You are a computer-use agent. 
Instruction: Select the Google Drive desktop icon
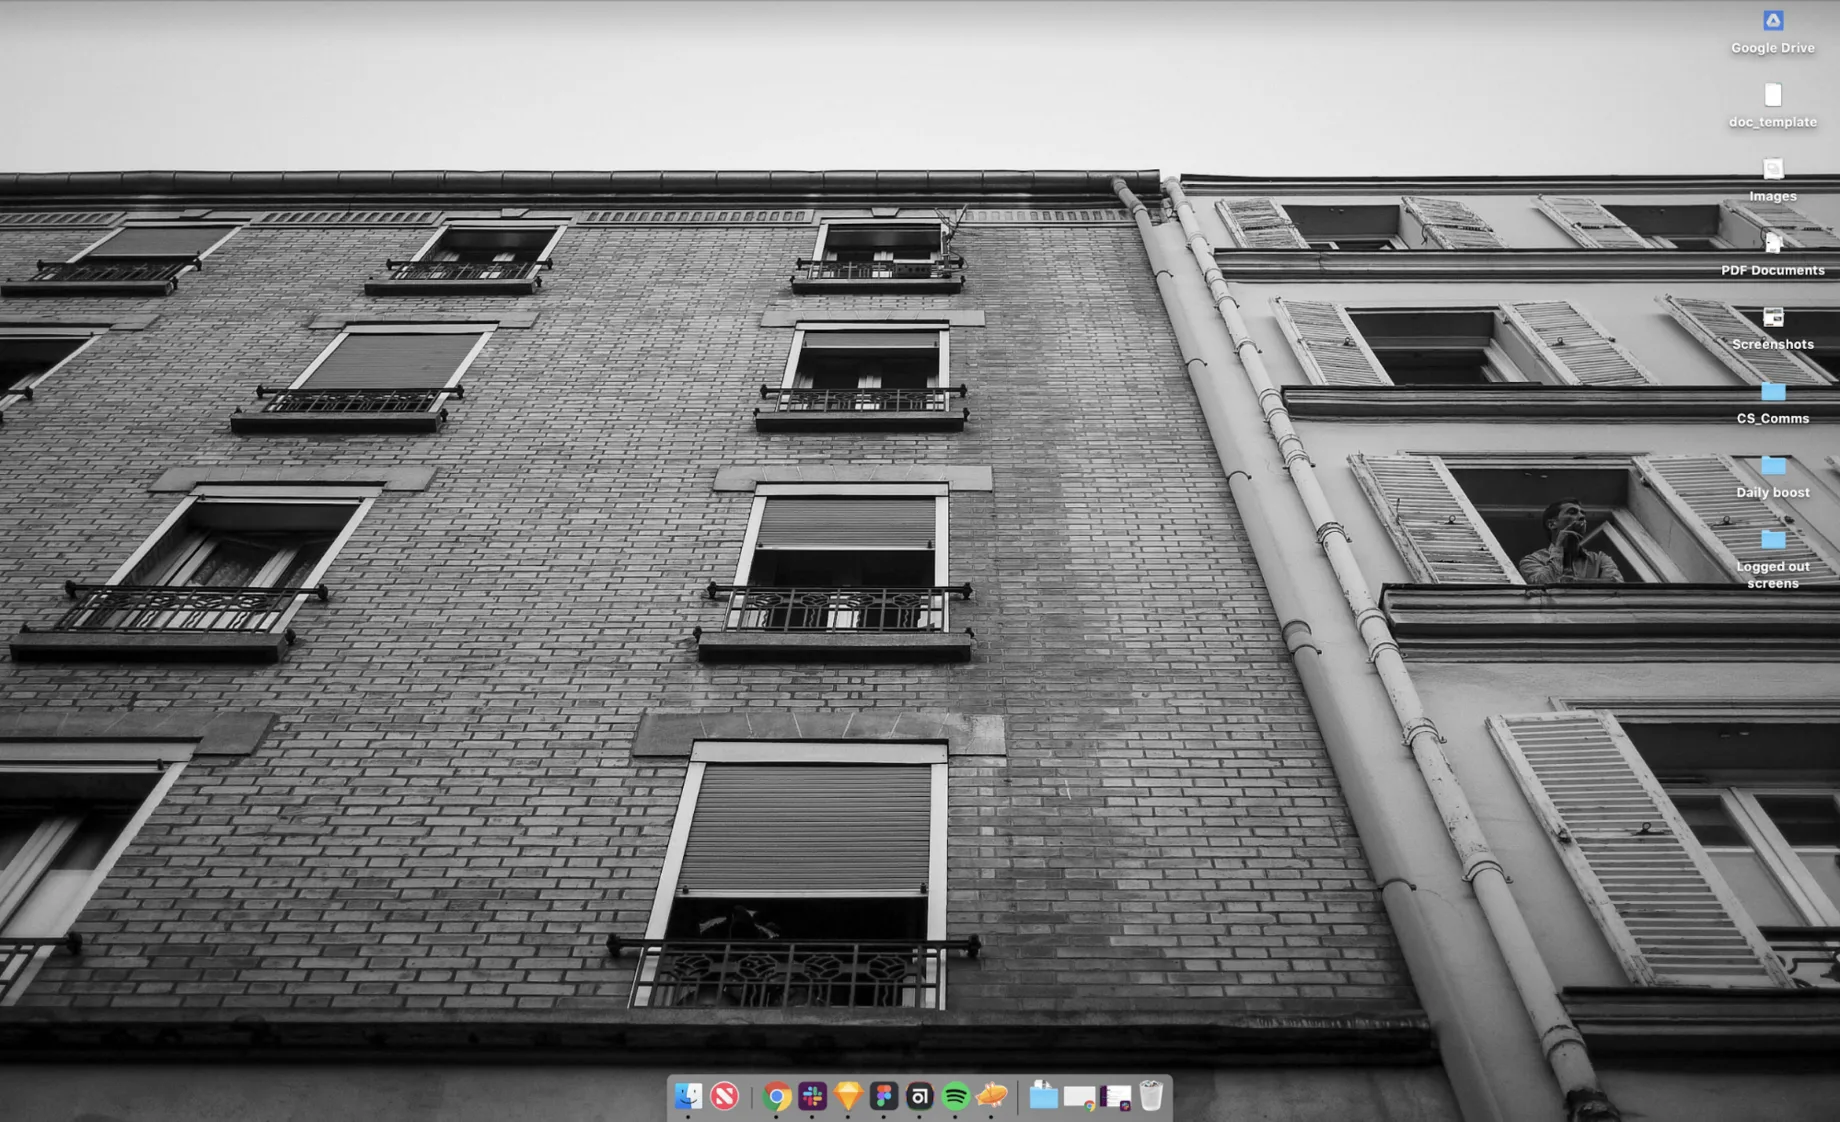pyautogui.click(x=1773, y=21)
